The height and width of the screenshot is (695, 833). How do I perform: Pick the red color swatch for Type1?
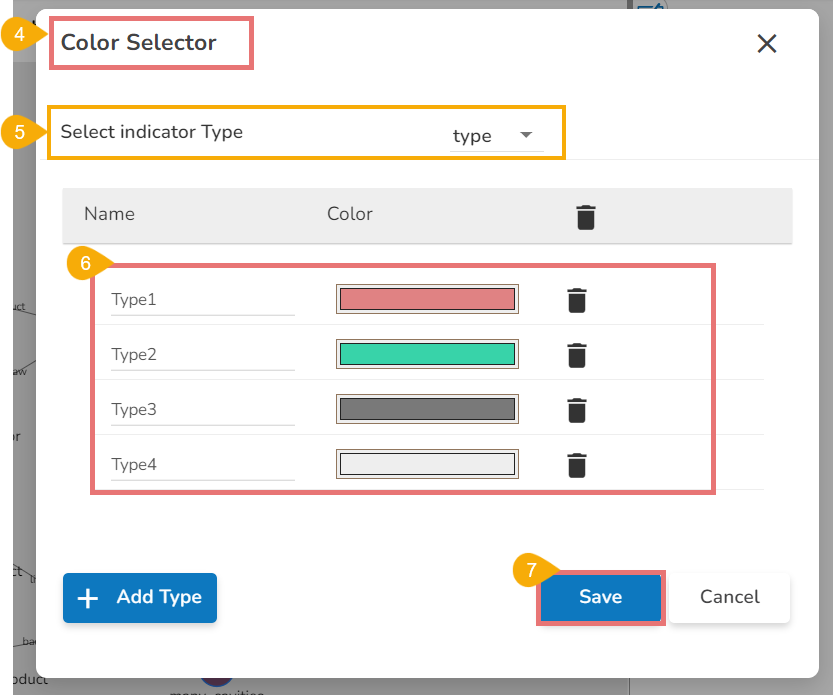tap(427, 299)
